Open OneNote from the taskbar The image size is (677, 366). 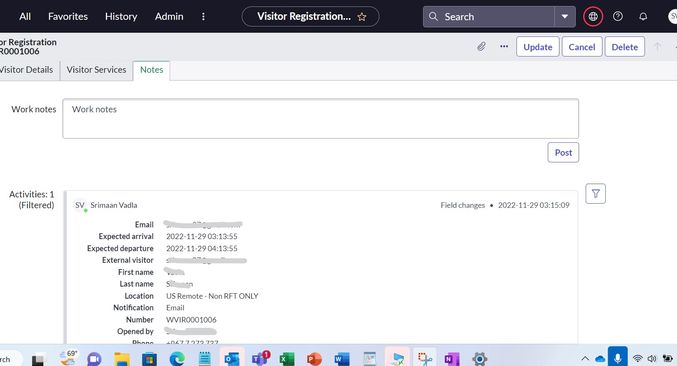click(x=452, y=359)
